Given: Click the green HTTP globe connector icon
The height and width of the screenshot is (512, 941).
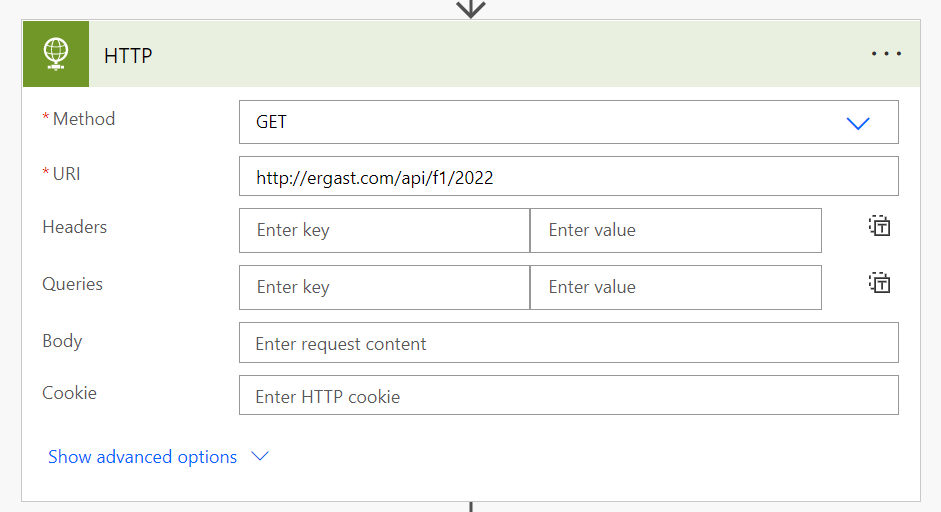Looking at the screenshot, I should click(x=56, y=54).
